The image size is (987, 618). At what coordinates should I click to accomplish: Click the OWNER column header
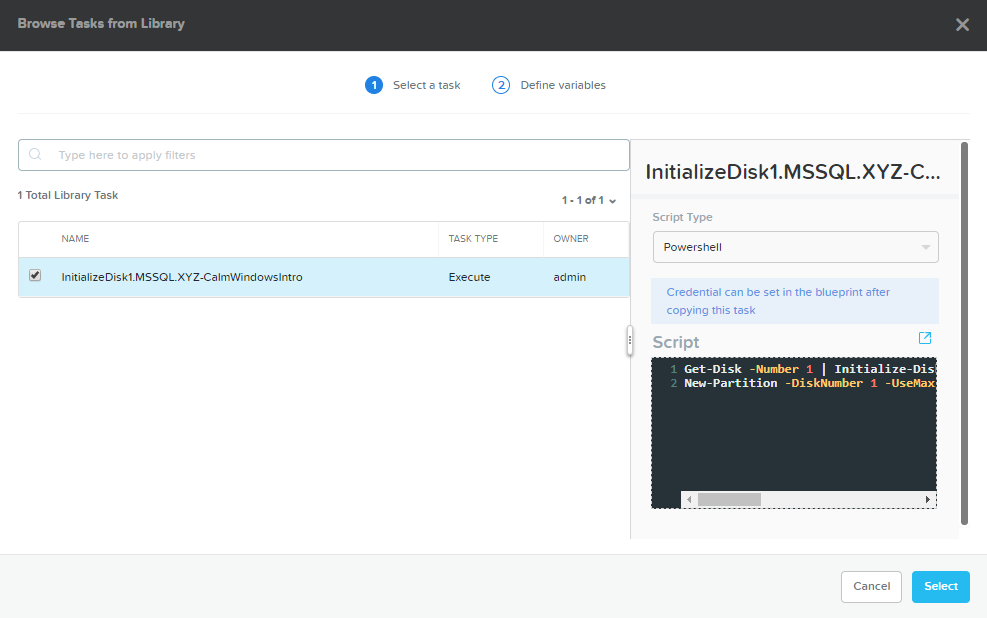pos(571,239)
